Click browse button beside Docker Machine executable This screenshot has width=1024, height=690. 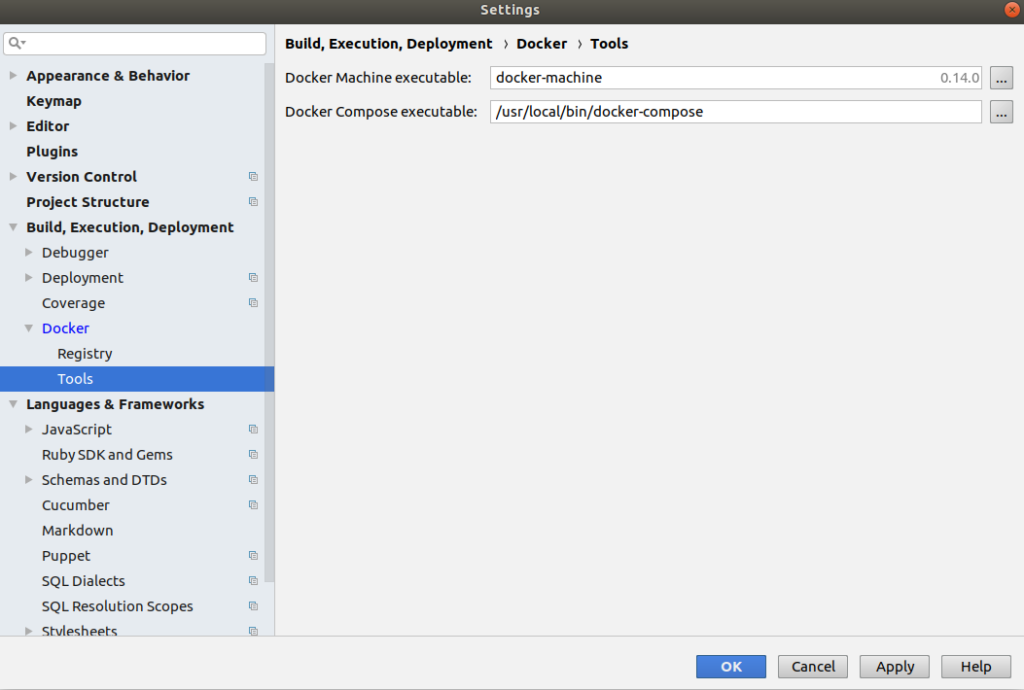click(1001, 77)
